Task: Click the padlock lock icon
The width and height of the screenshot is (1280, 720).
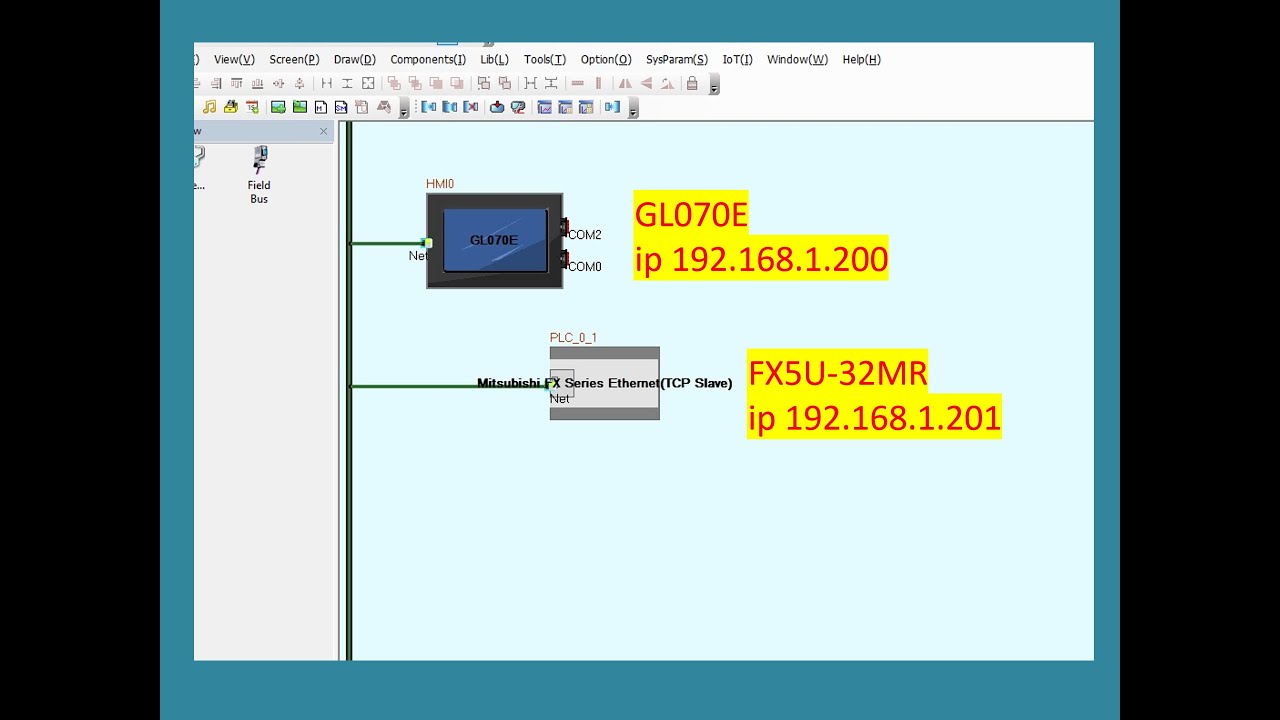Action: coord(692,84)
